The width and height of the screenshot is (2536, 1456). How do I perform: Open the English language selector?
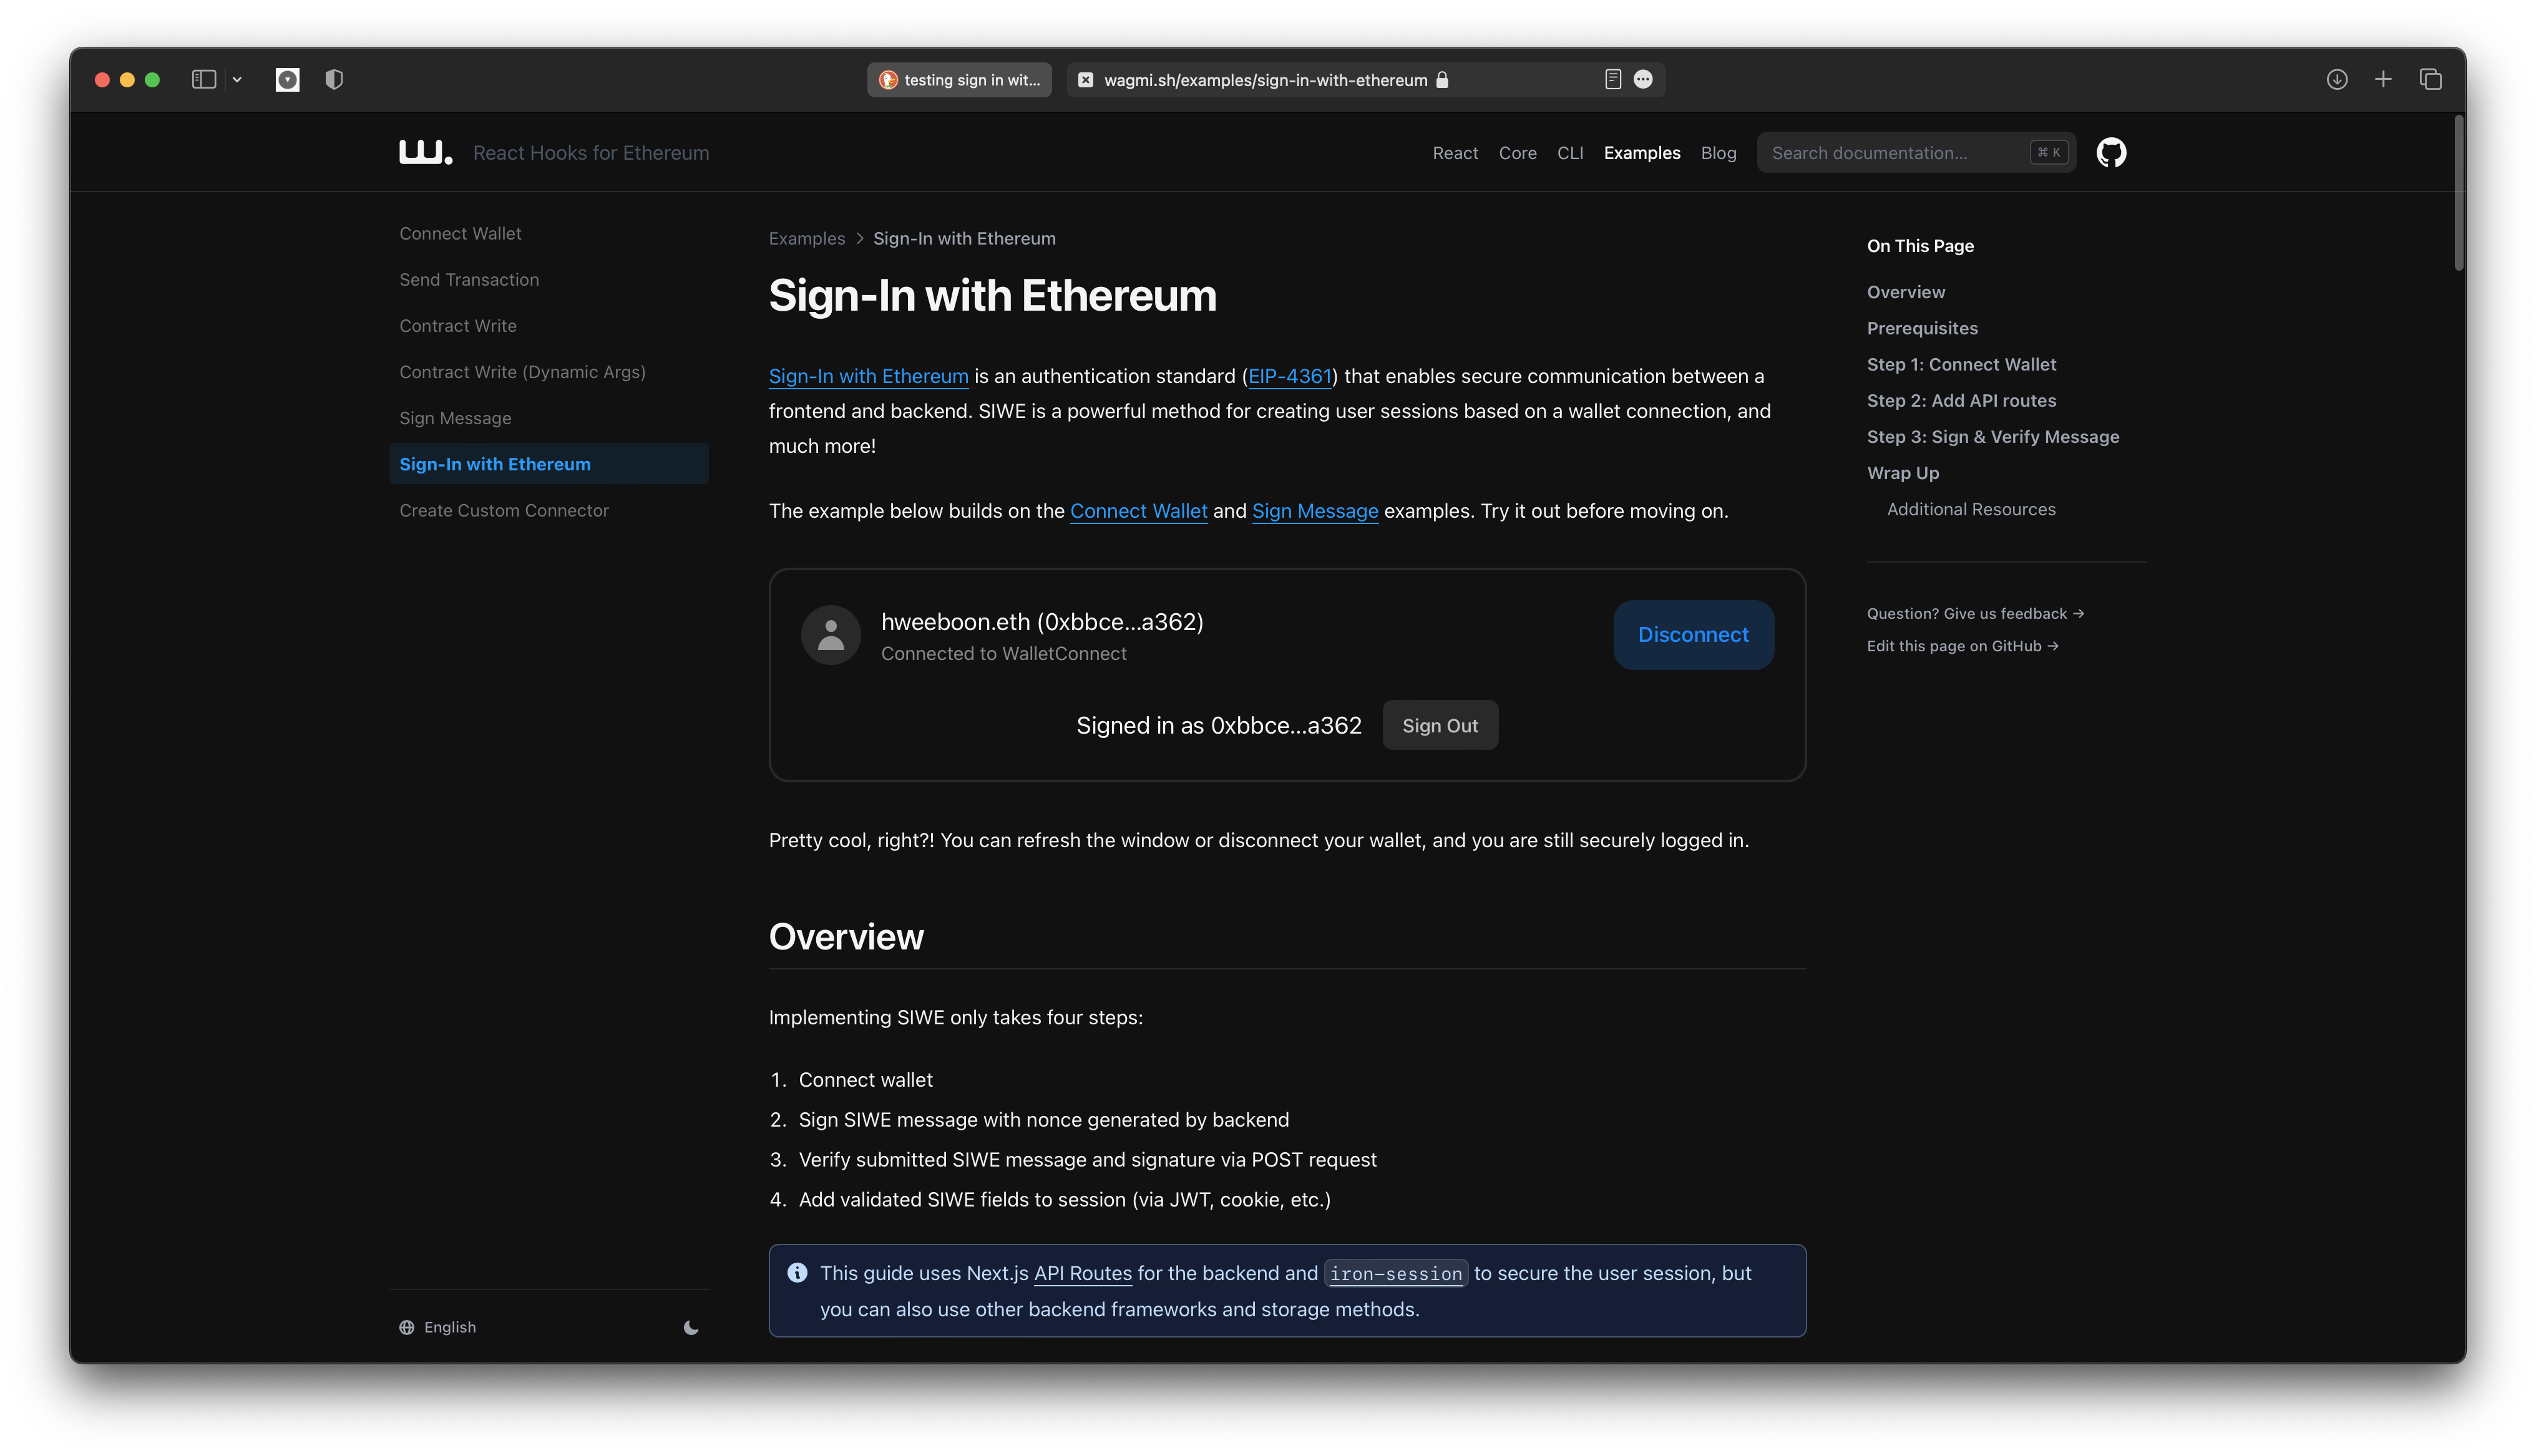(437, 1327)
